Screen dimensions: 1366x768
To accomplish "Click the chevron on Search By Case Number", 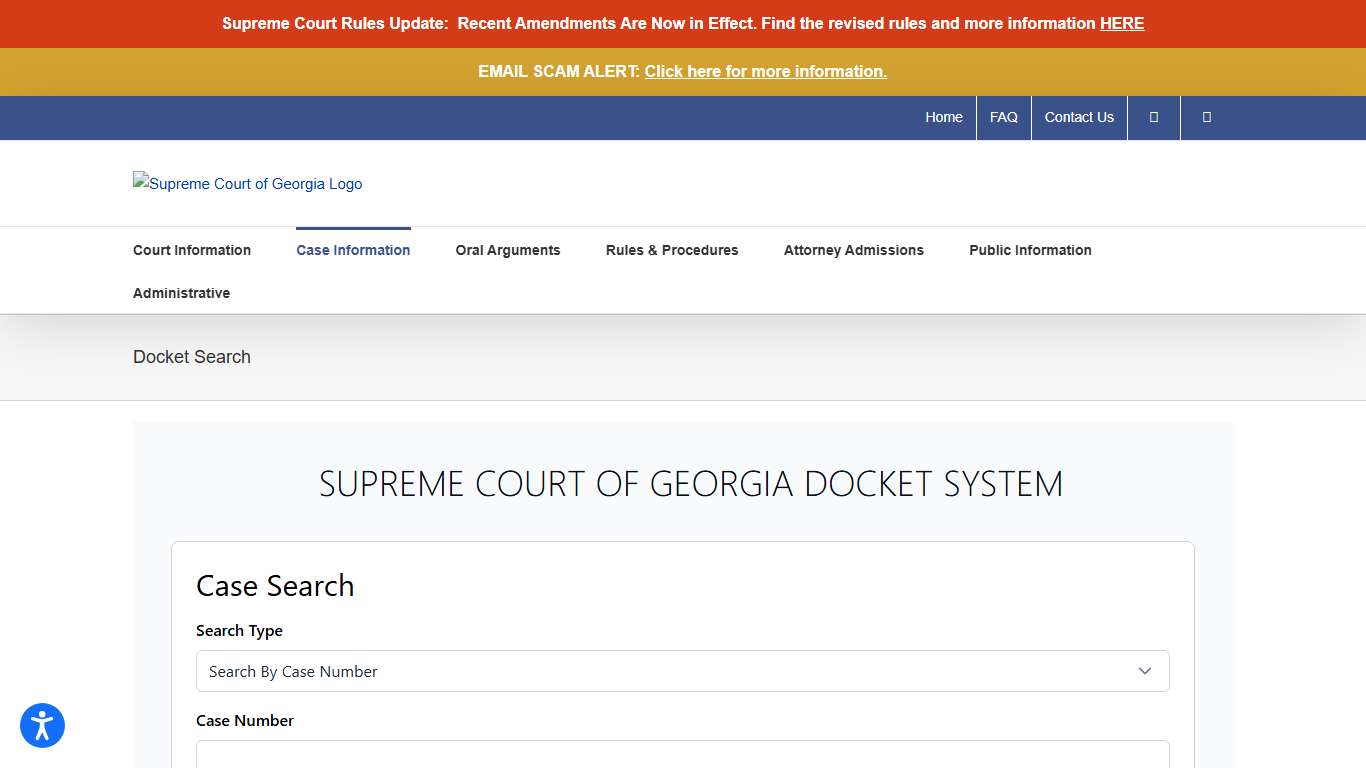I will [1145, 671].
